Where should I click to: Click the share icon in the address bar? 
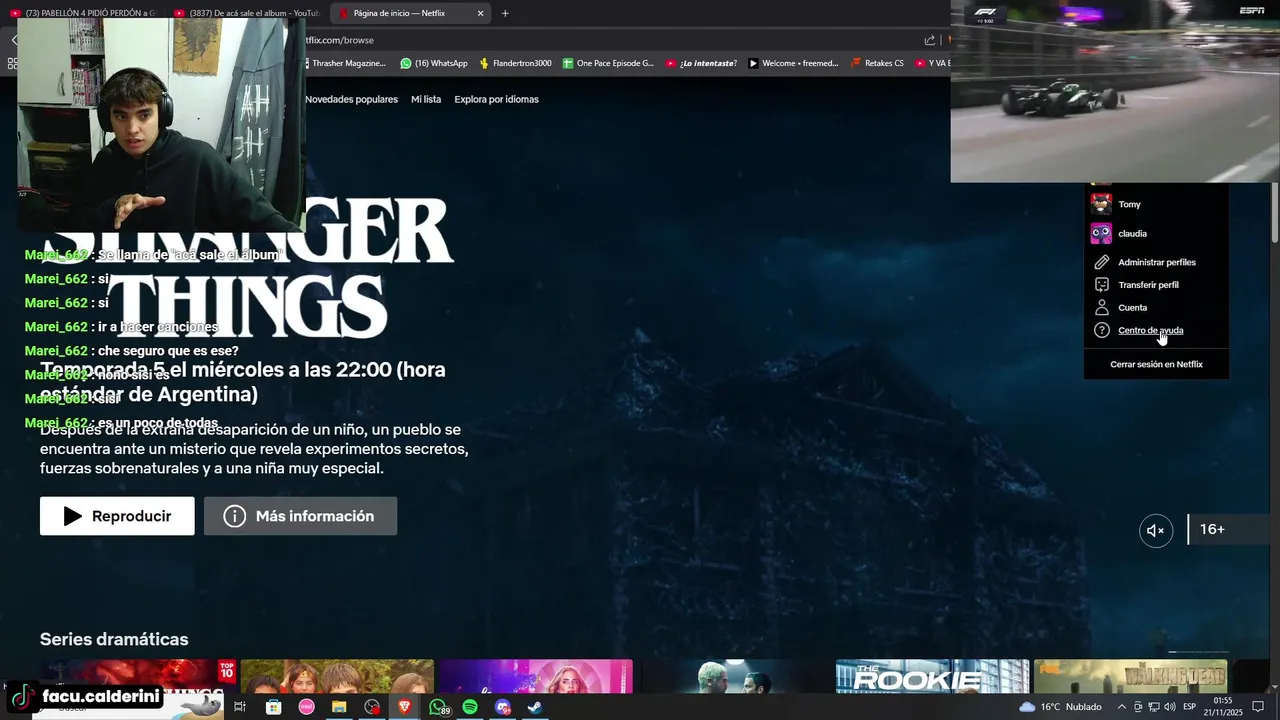click(930, 40)
